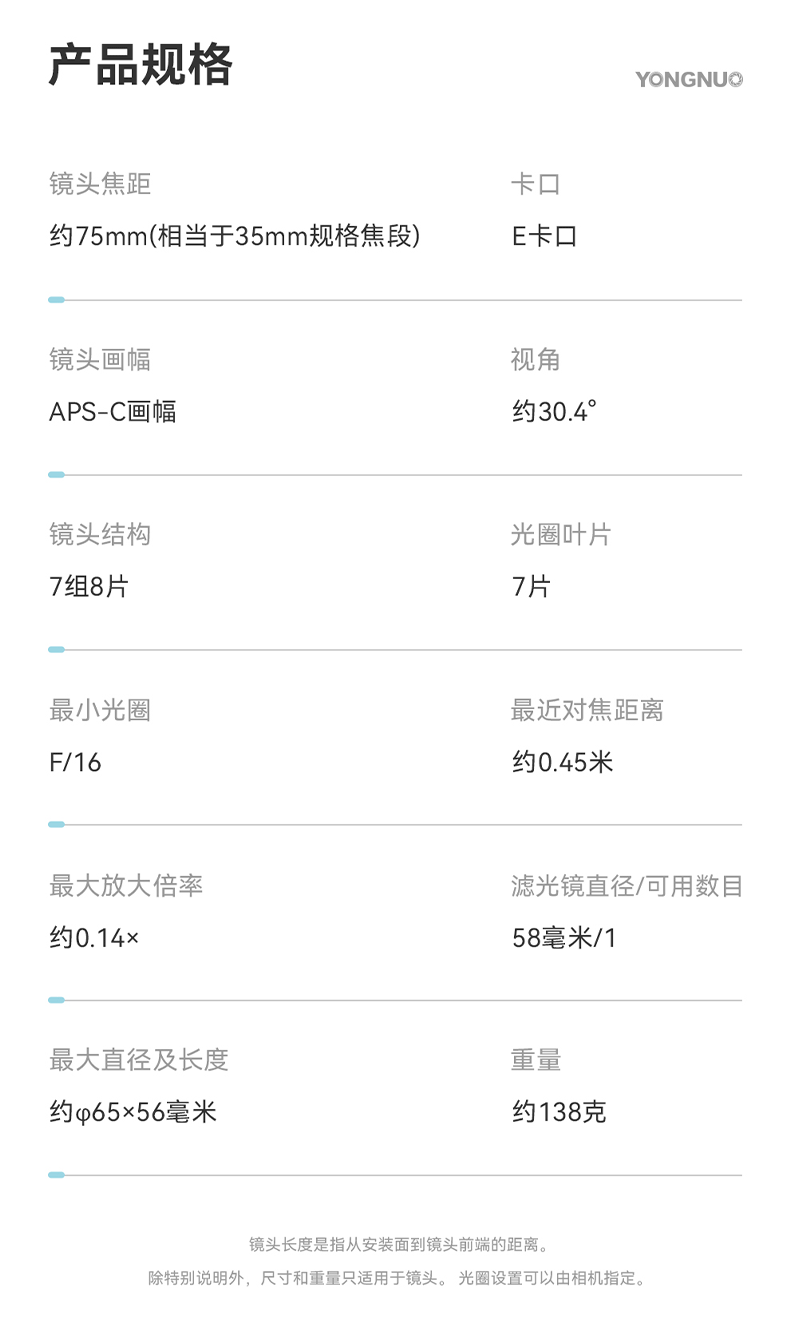The image size is (790, 1337).
Task: Select the 滤光镜直径/可用数目 label
Action: 626,886
